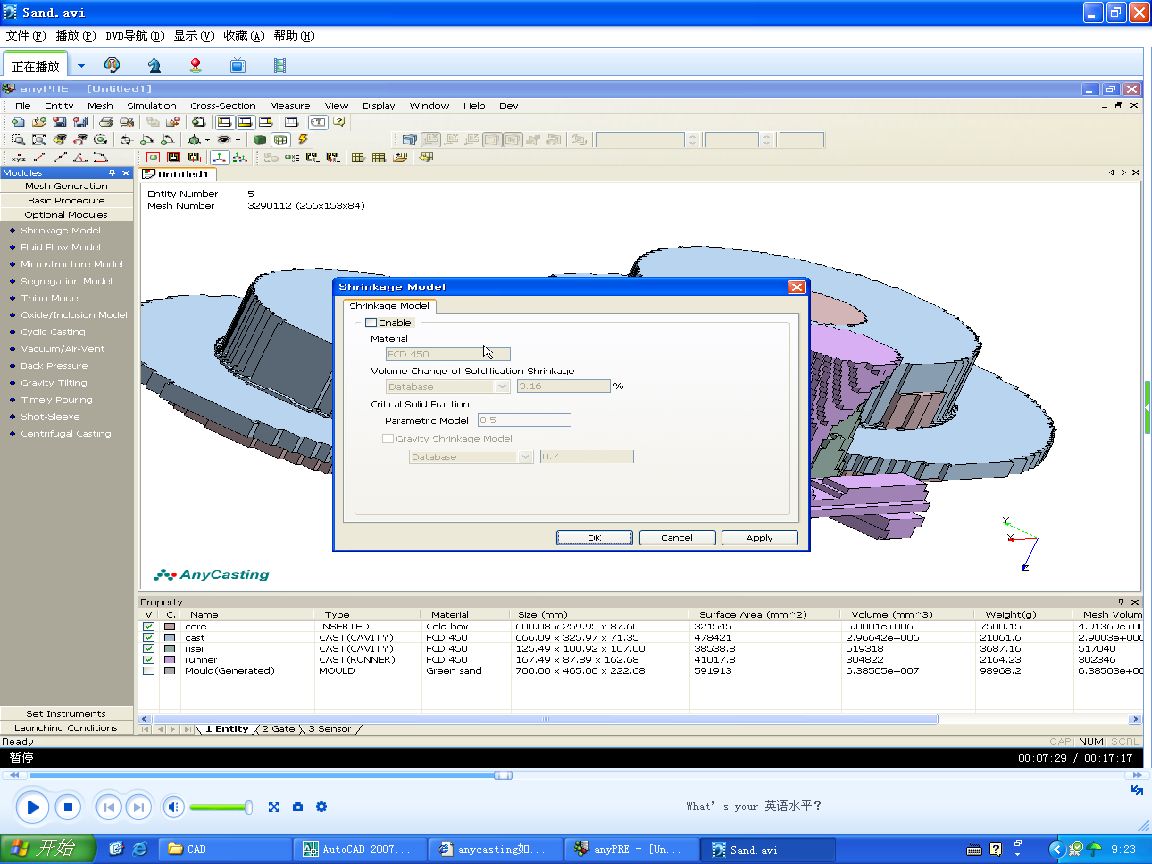
Task: Click the volume slider handle
Action: coord(249,807)
